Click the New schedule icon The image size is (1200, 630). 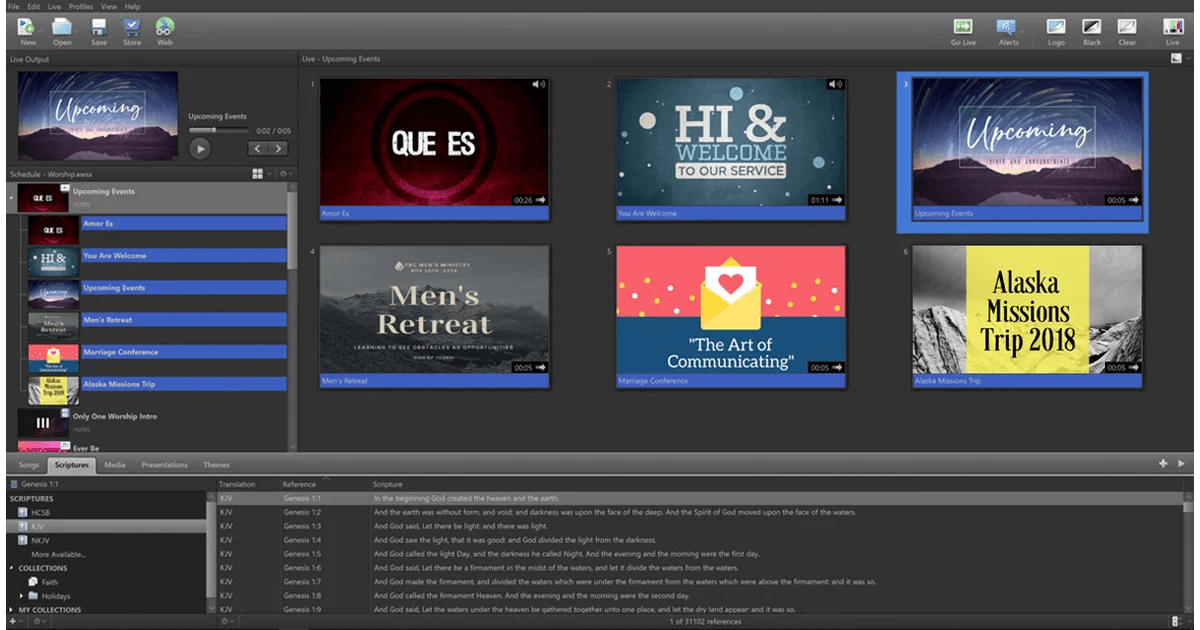pos(28,27)
